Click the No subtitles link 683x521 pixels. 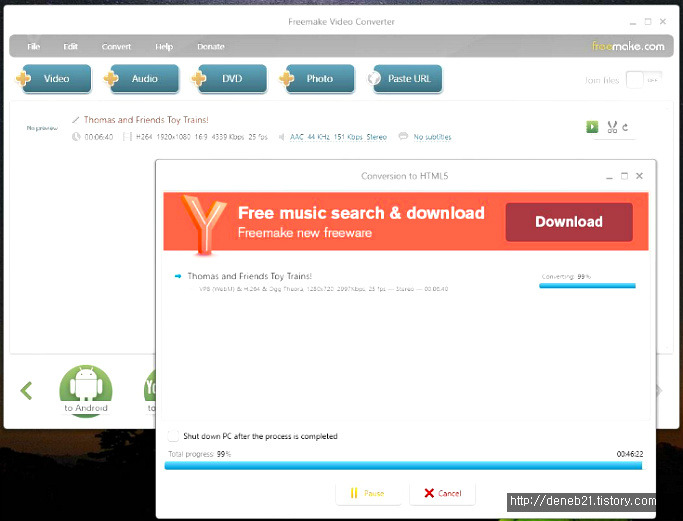pyautogui.click(x=432, y=137)
